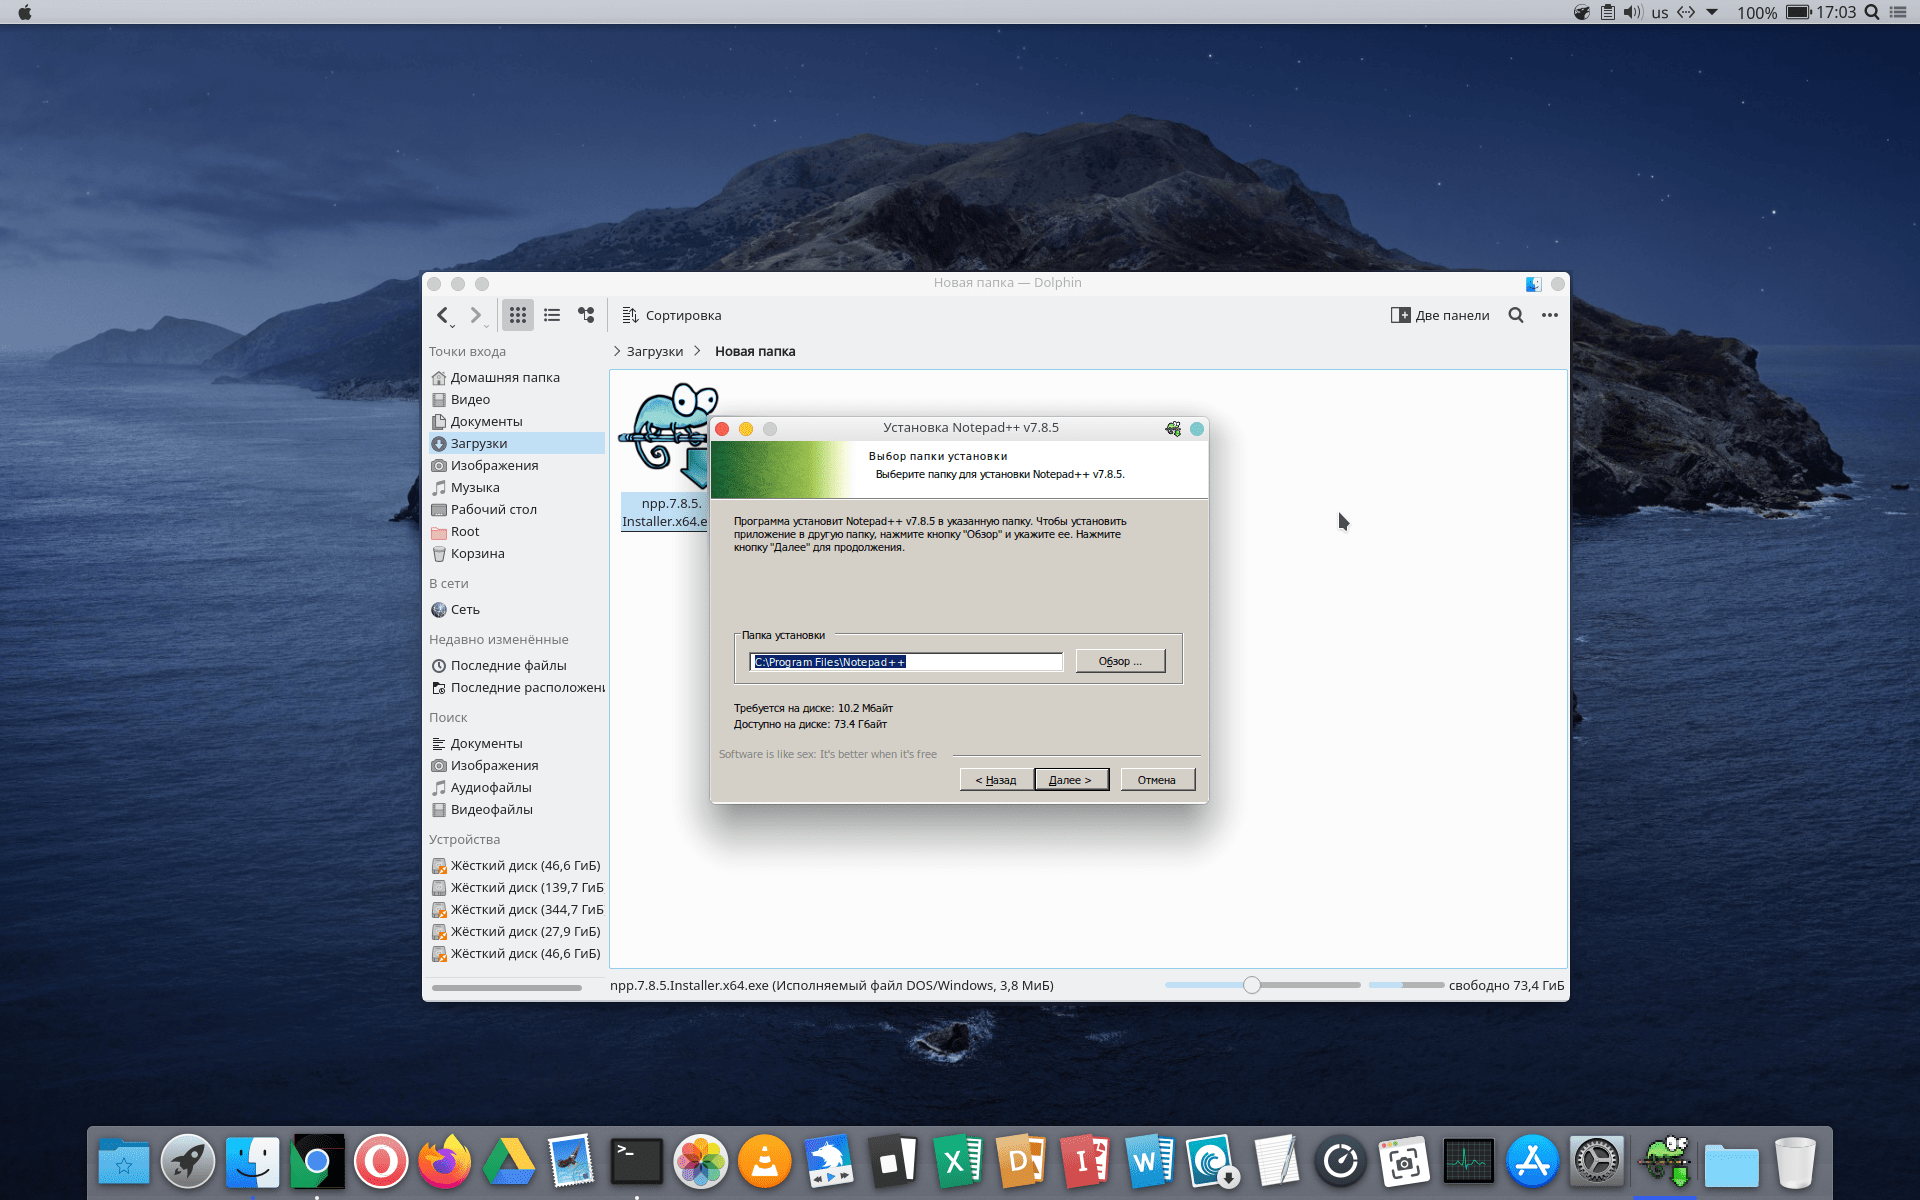Click the battery indicator in menu bar
1920x1200 pixels.
1799,12
